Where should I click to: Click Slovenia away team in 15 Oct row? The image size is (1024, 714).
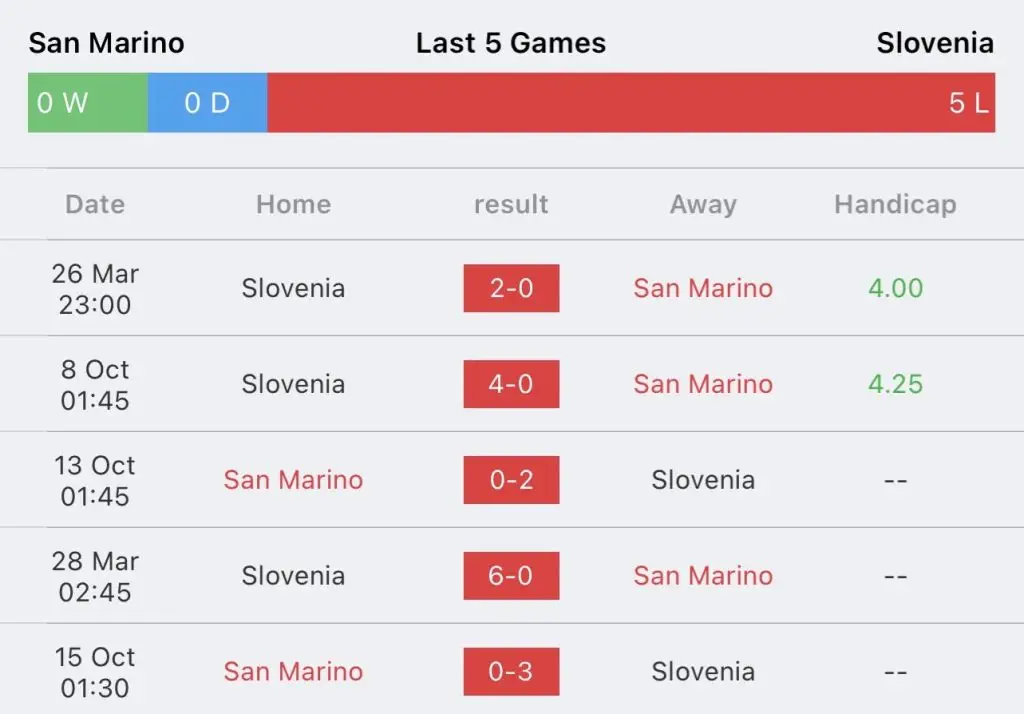(x=703, y=672)
